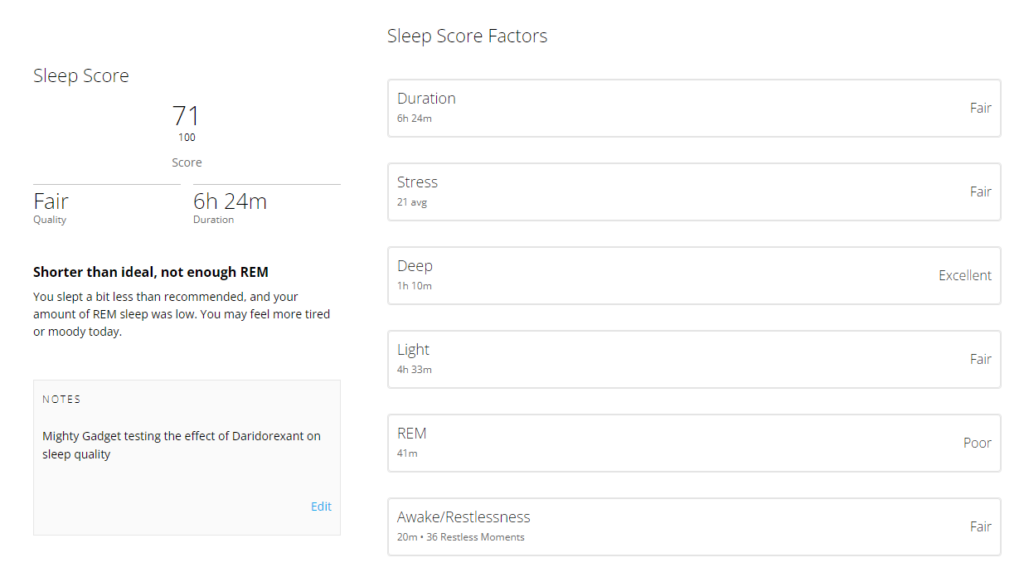Viewport: 1024px width, 577px height.
Task: Select the REM sleep factor card
Action: click(693, 443)
